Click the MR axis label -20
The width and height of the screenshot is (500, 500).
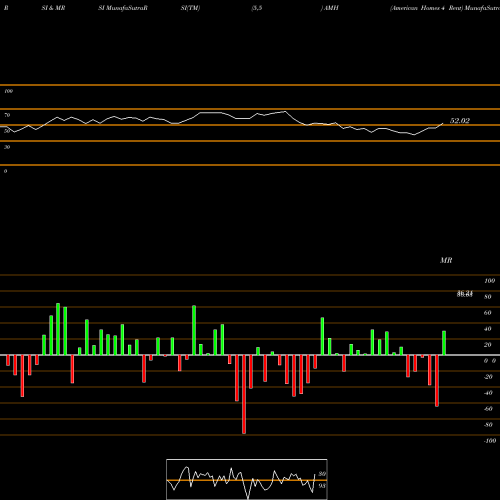click(x=488, y=377)
